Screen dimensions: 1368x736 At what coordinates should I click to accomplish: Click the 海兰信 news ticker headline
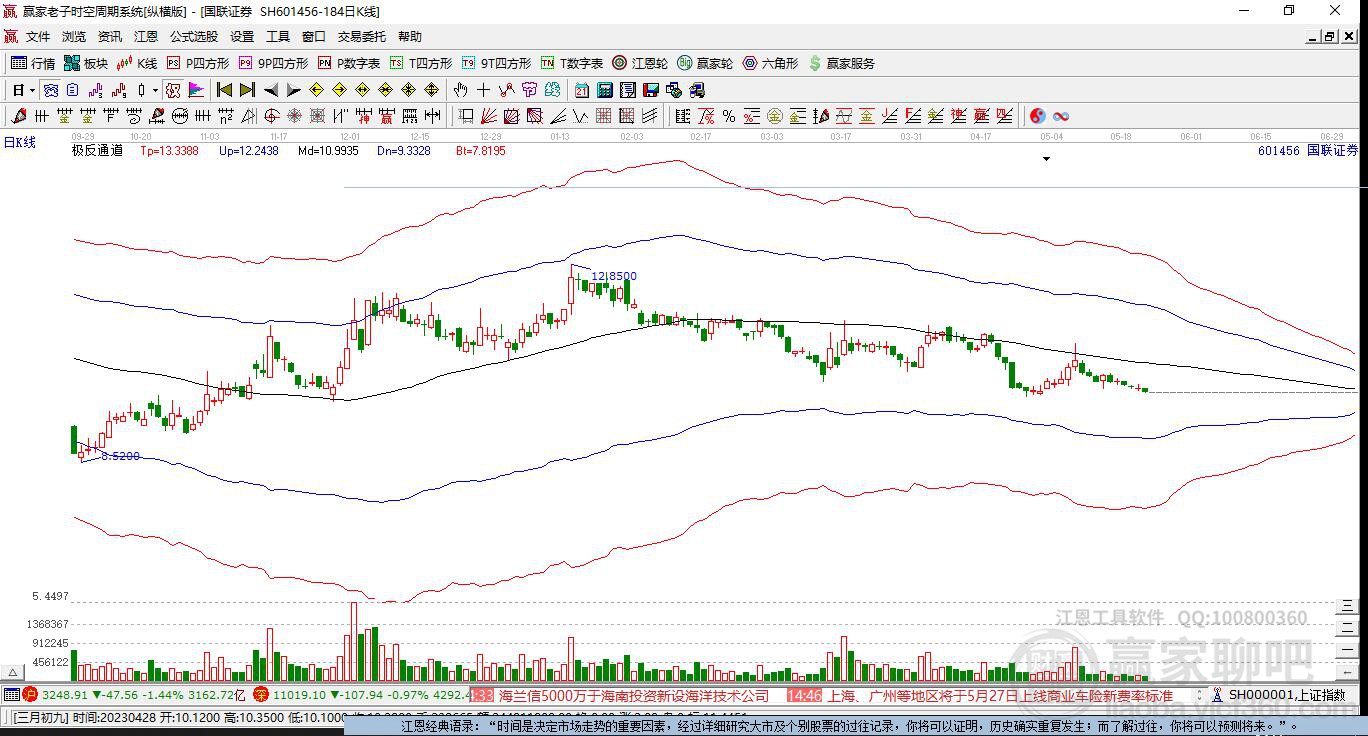[634, 695]
